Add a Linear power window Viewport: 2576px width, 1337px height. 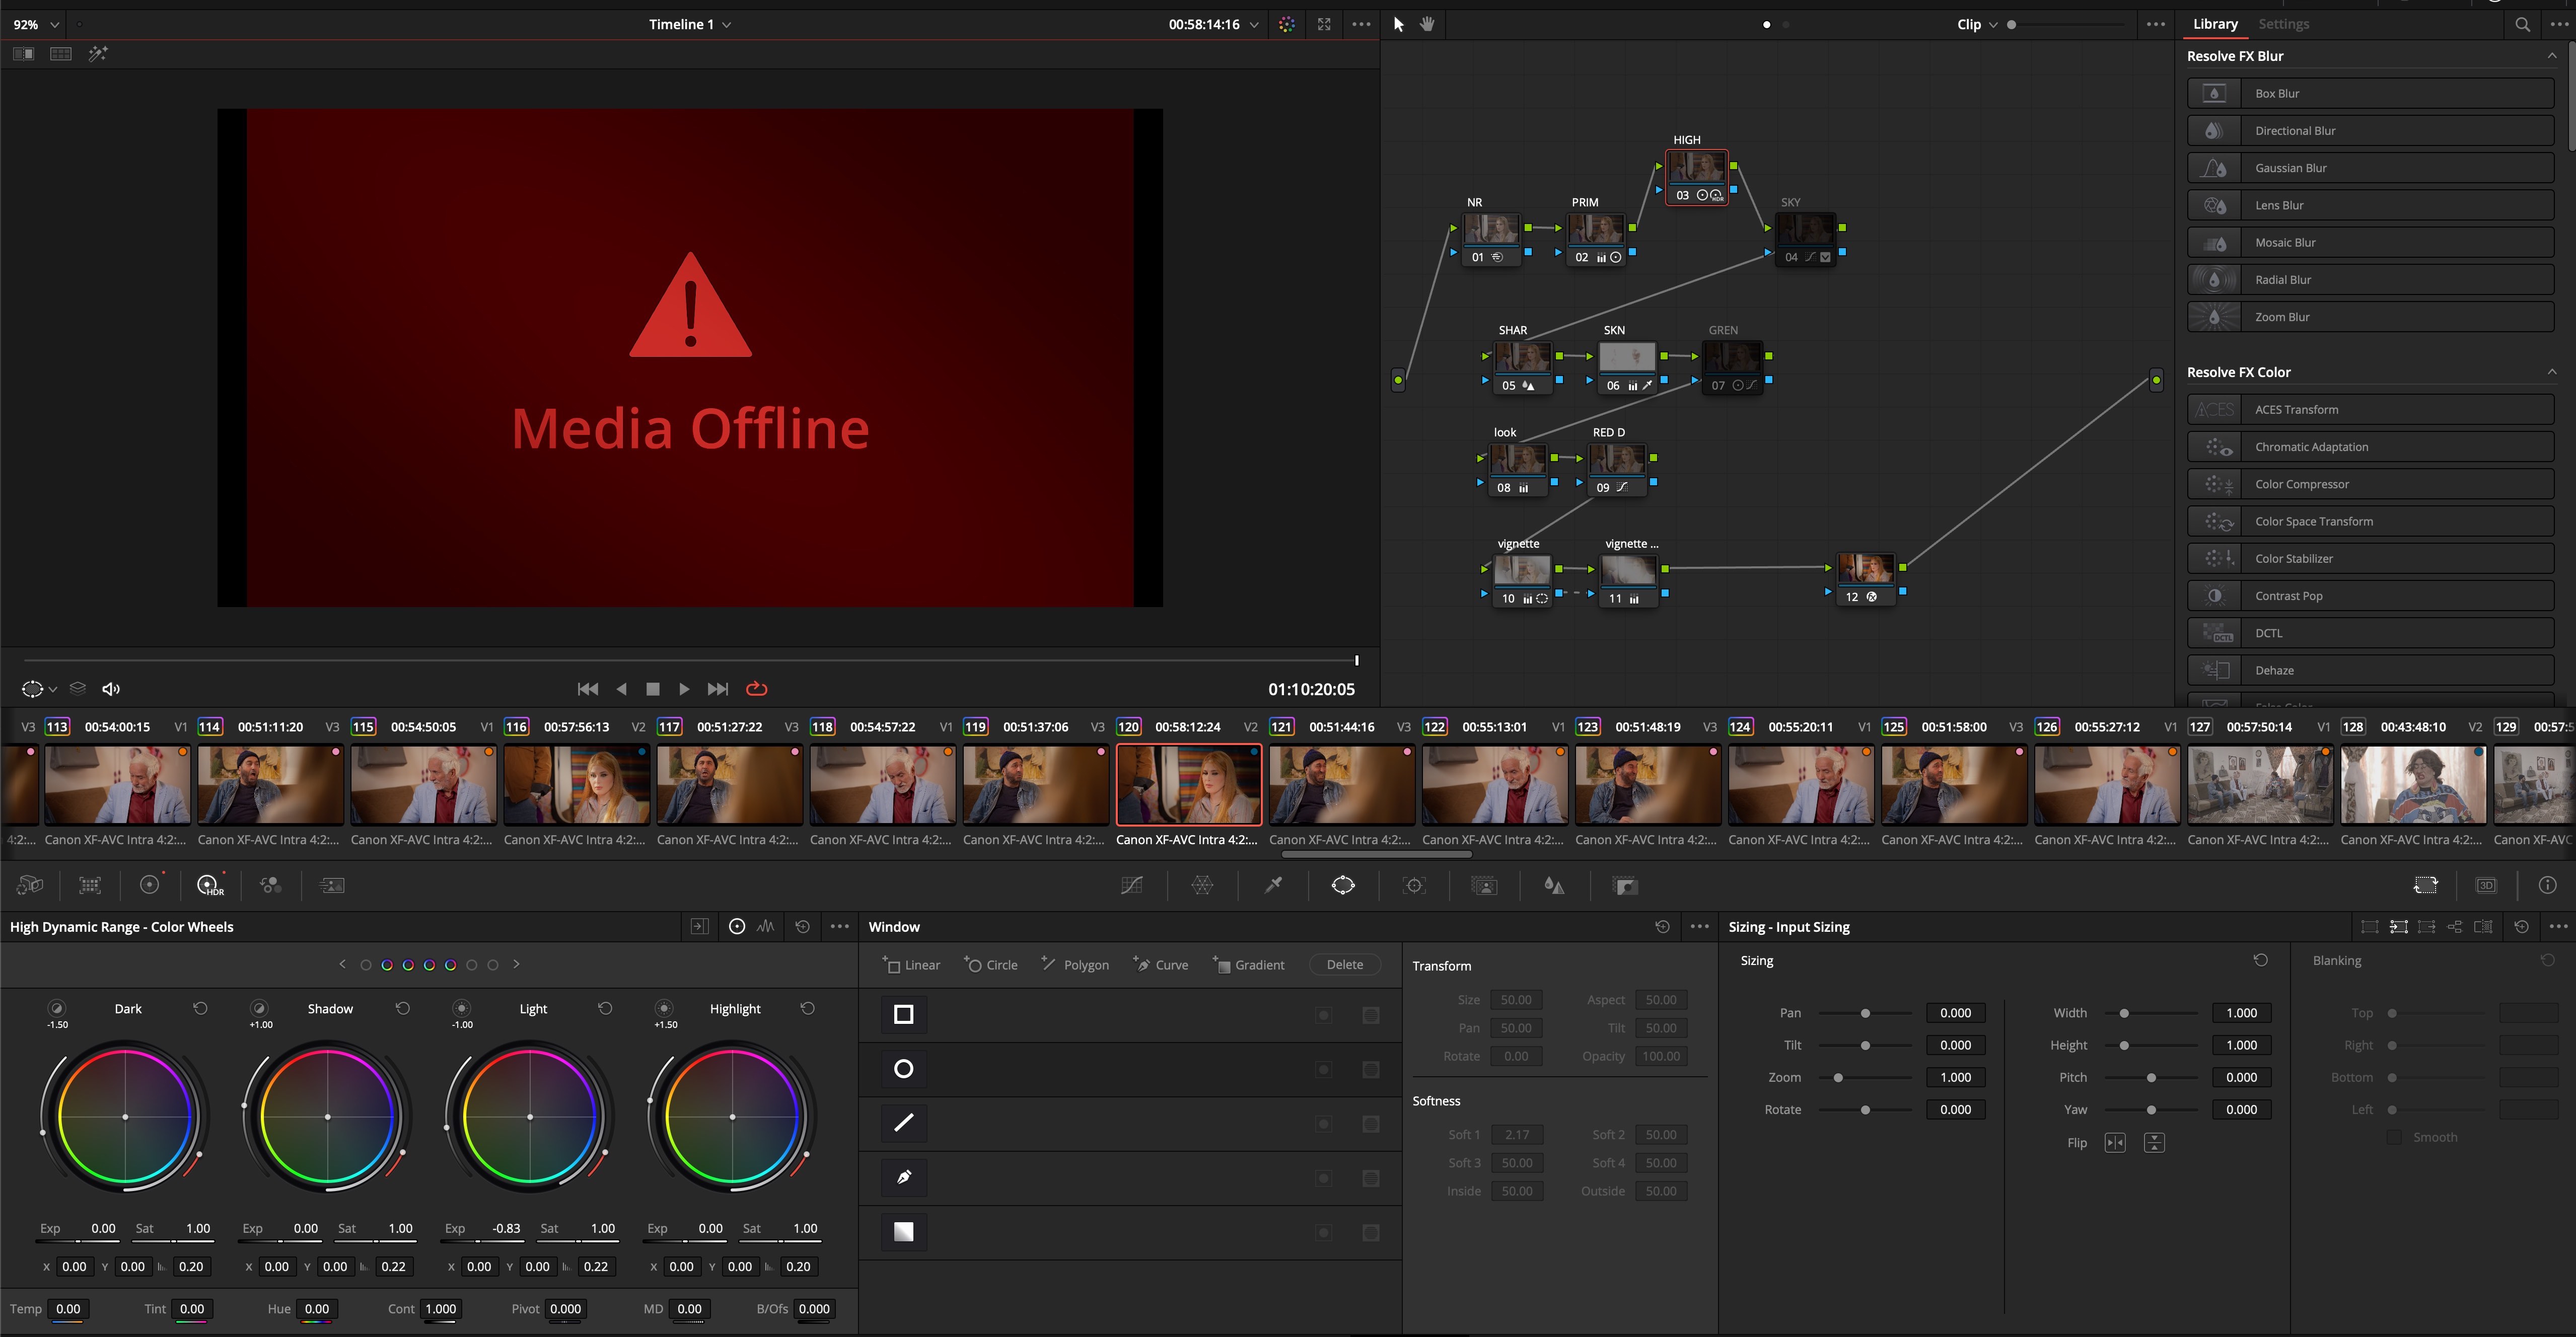[911, 964]
